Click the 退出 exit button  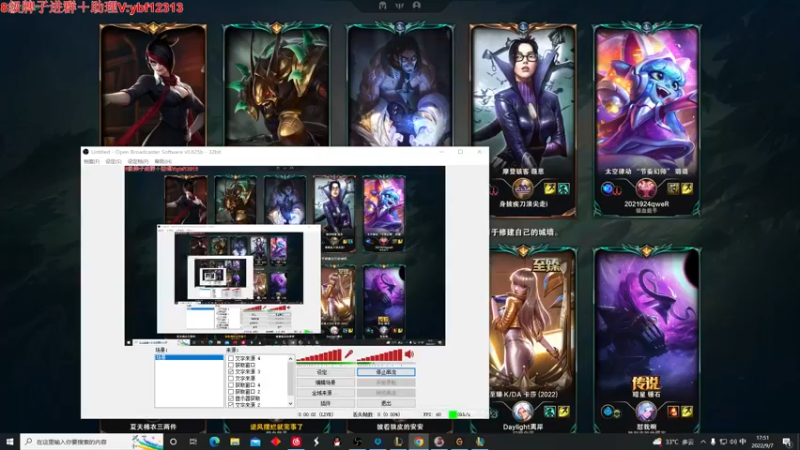386,403
